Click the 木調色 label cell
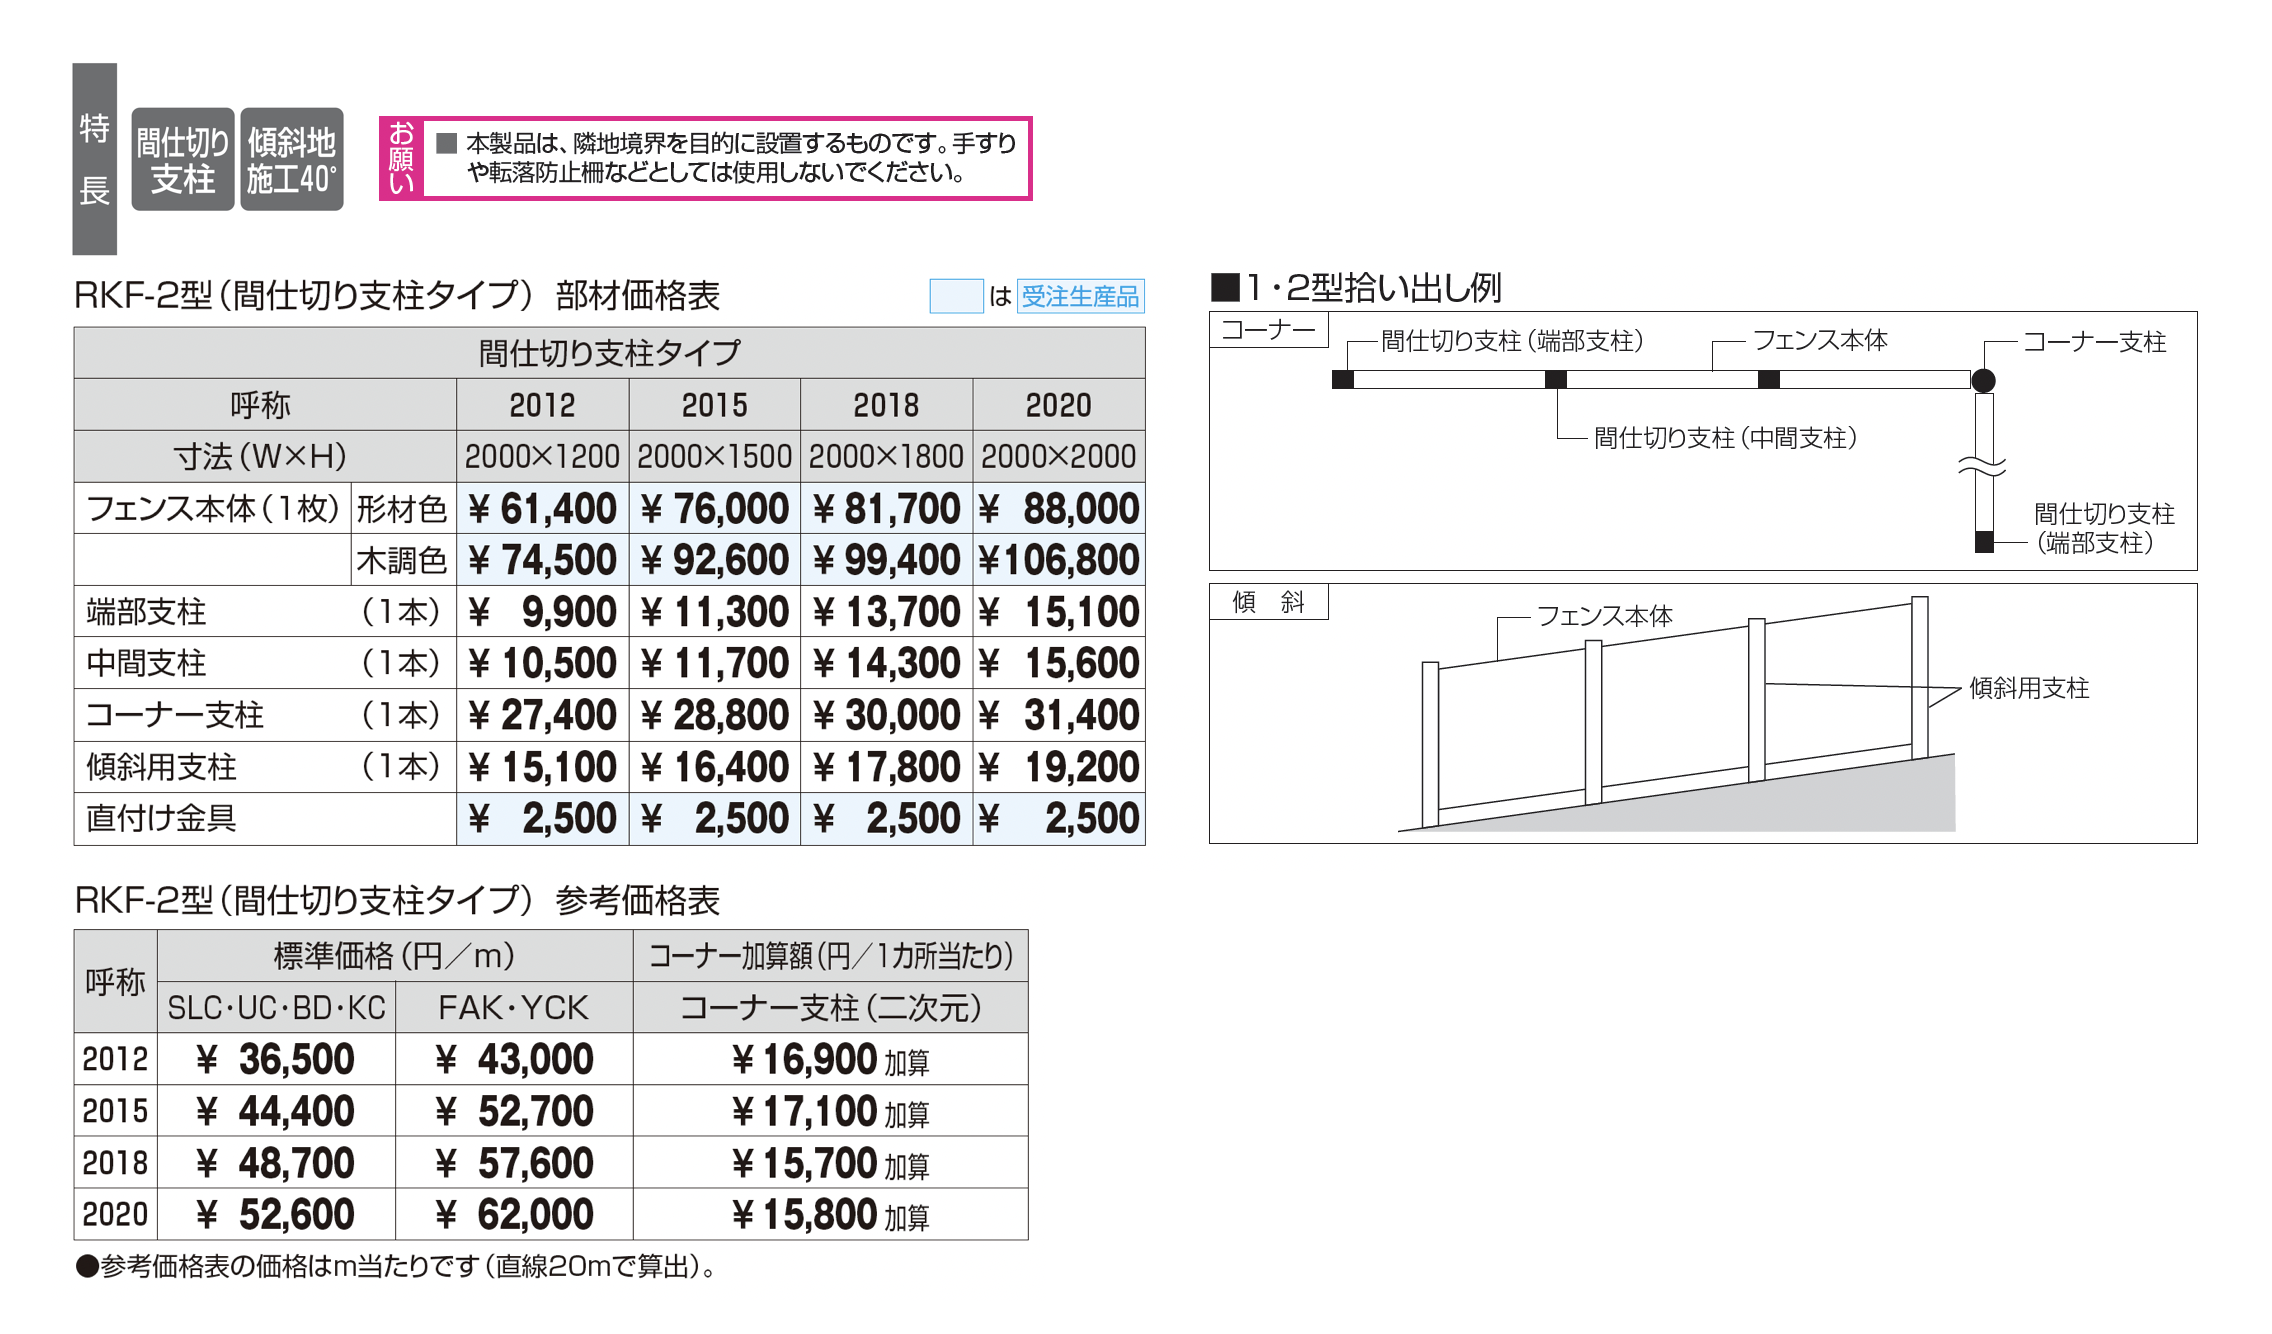 tap(402, 560)
